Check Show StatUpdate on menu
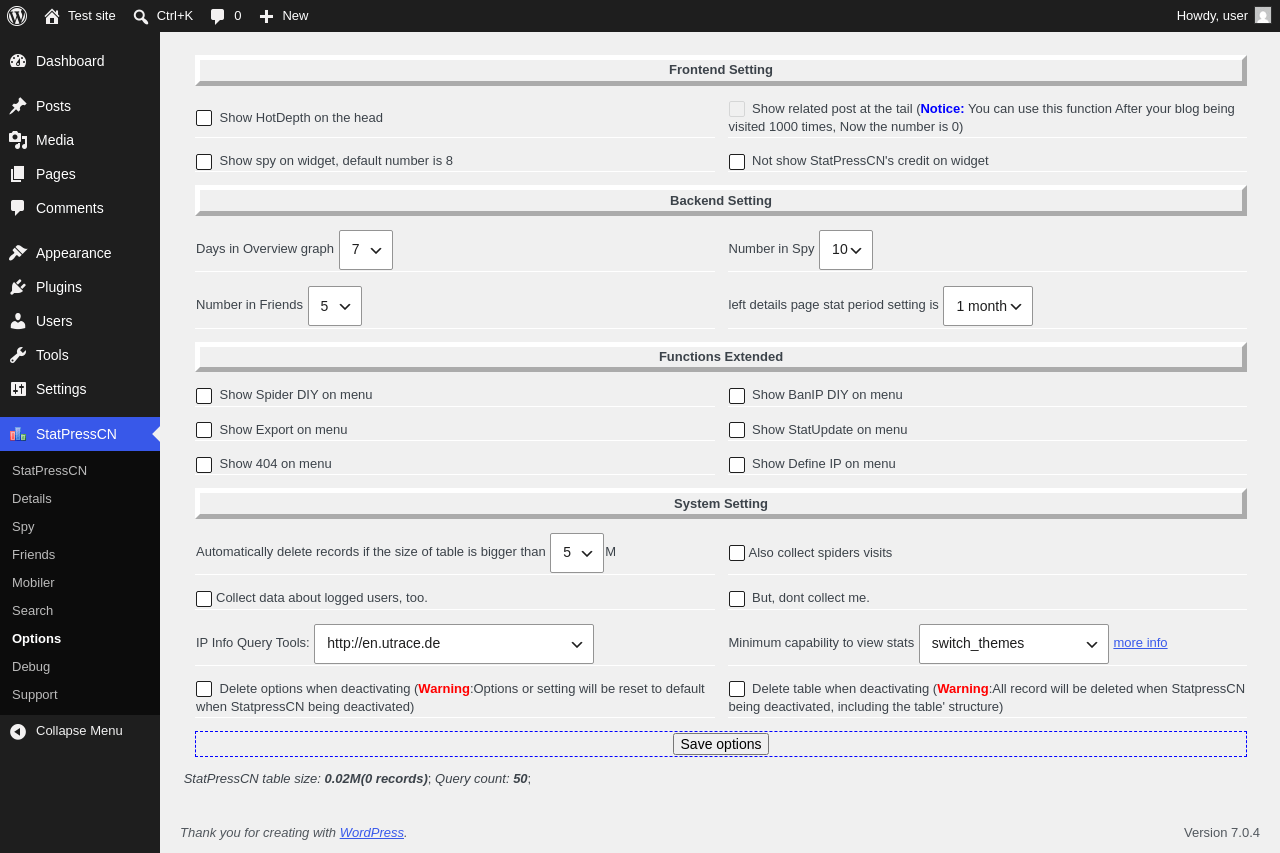The width and height of the screenshot is (1280, 853). click(737, 430)
